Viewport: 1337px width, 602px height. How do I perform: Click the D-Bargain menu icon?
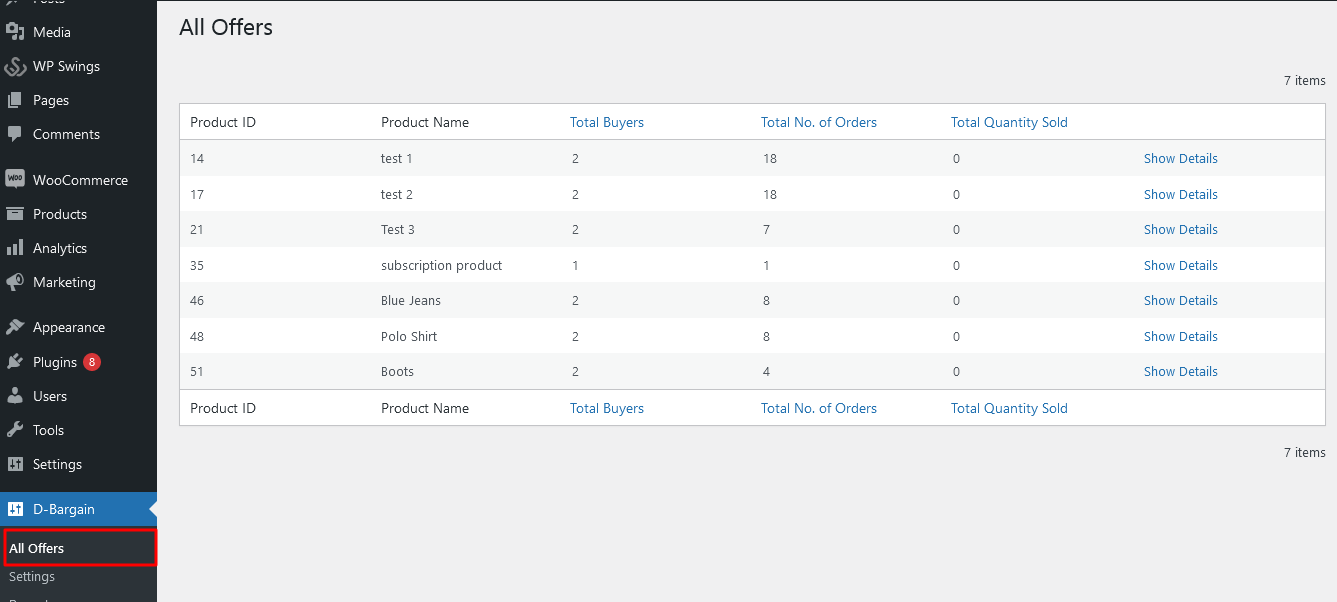[x=17, y=509]
